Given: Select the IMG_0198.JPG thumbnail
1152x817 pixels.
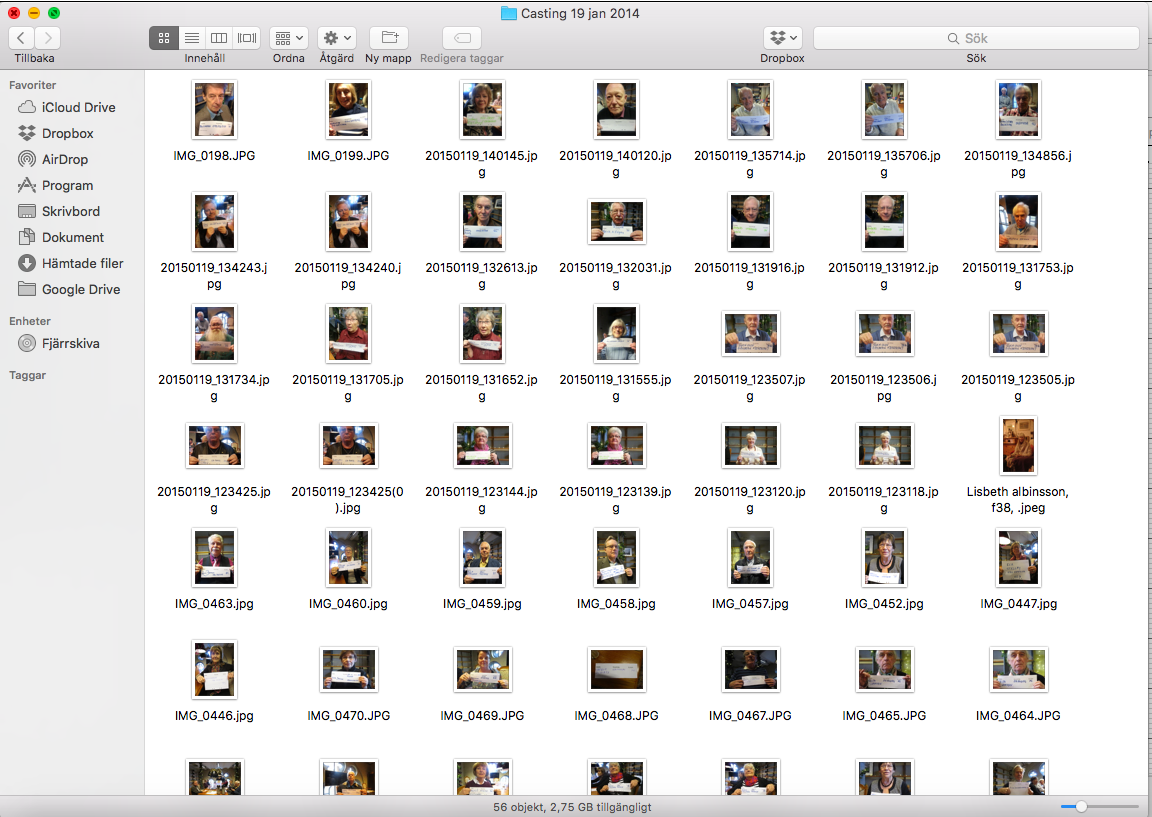Looking at the screenshot, I should 214,110.
